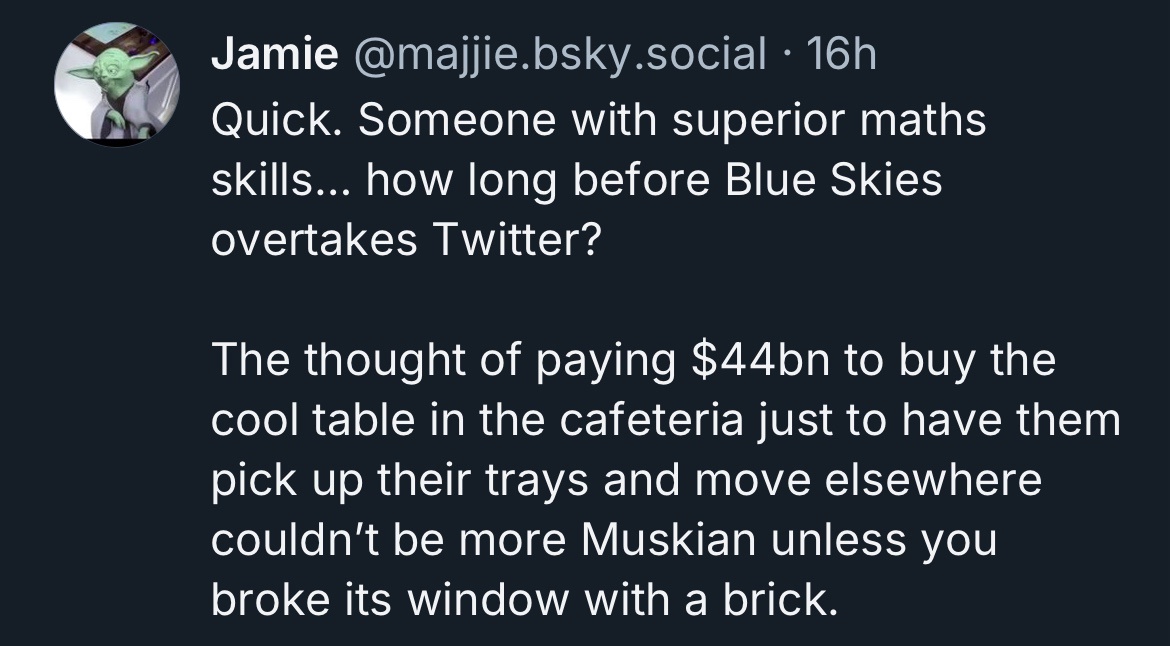Viewport: 1170px width, 646px height.
Task: Click the line starting "Quick. Someone with superior"
Action: (x=598, y=120)
